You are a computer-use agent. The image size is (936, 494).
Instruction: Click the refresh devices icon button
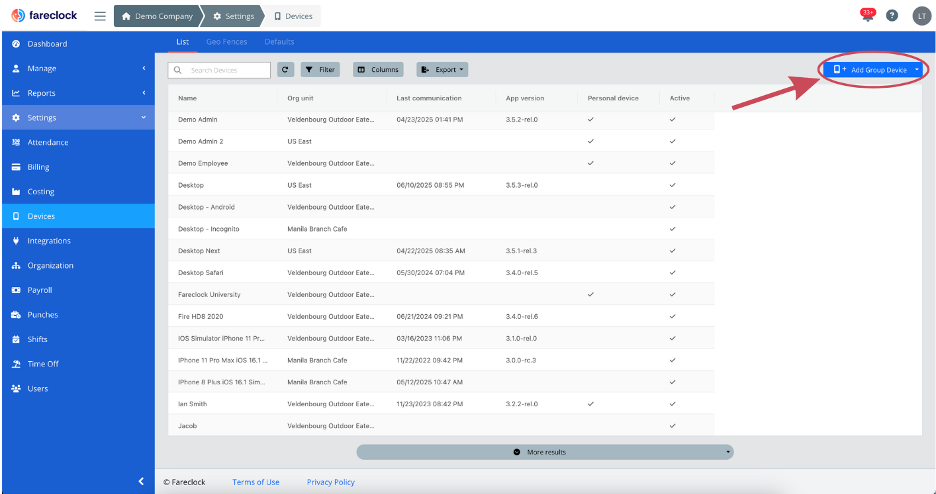(x=286, y=70)
